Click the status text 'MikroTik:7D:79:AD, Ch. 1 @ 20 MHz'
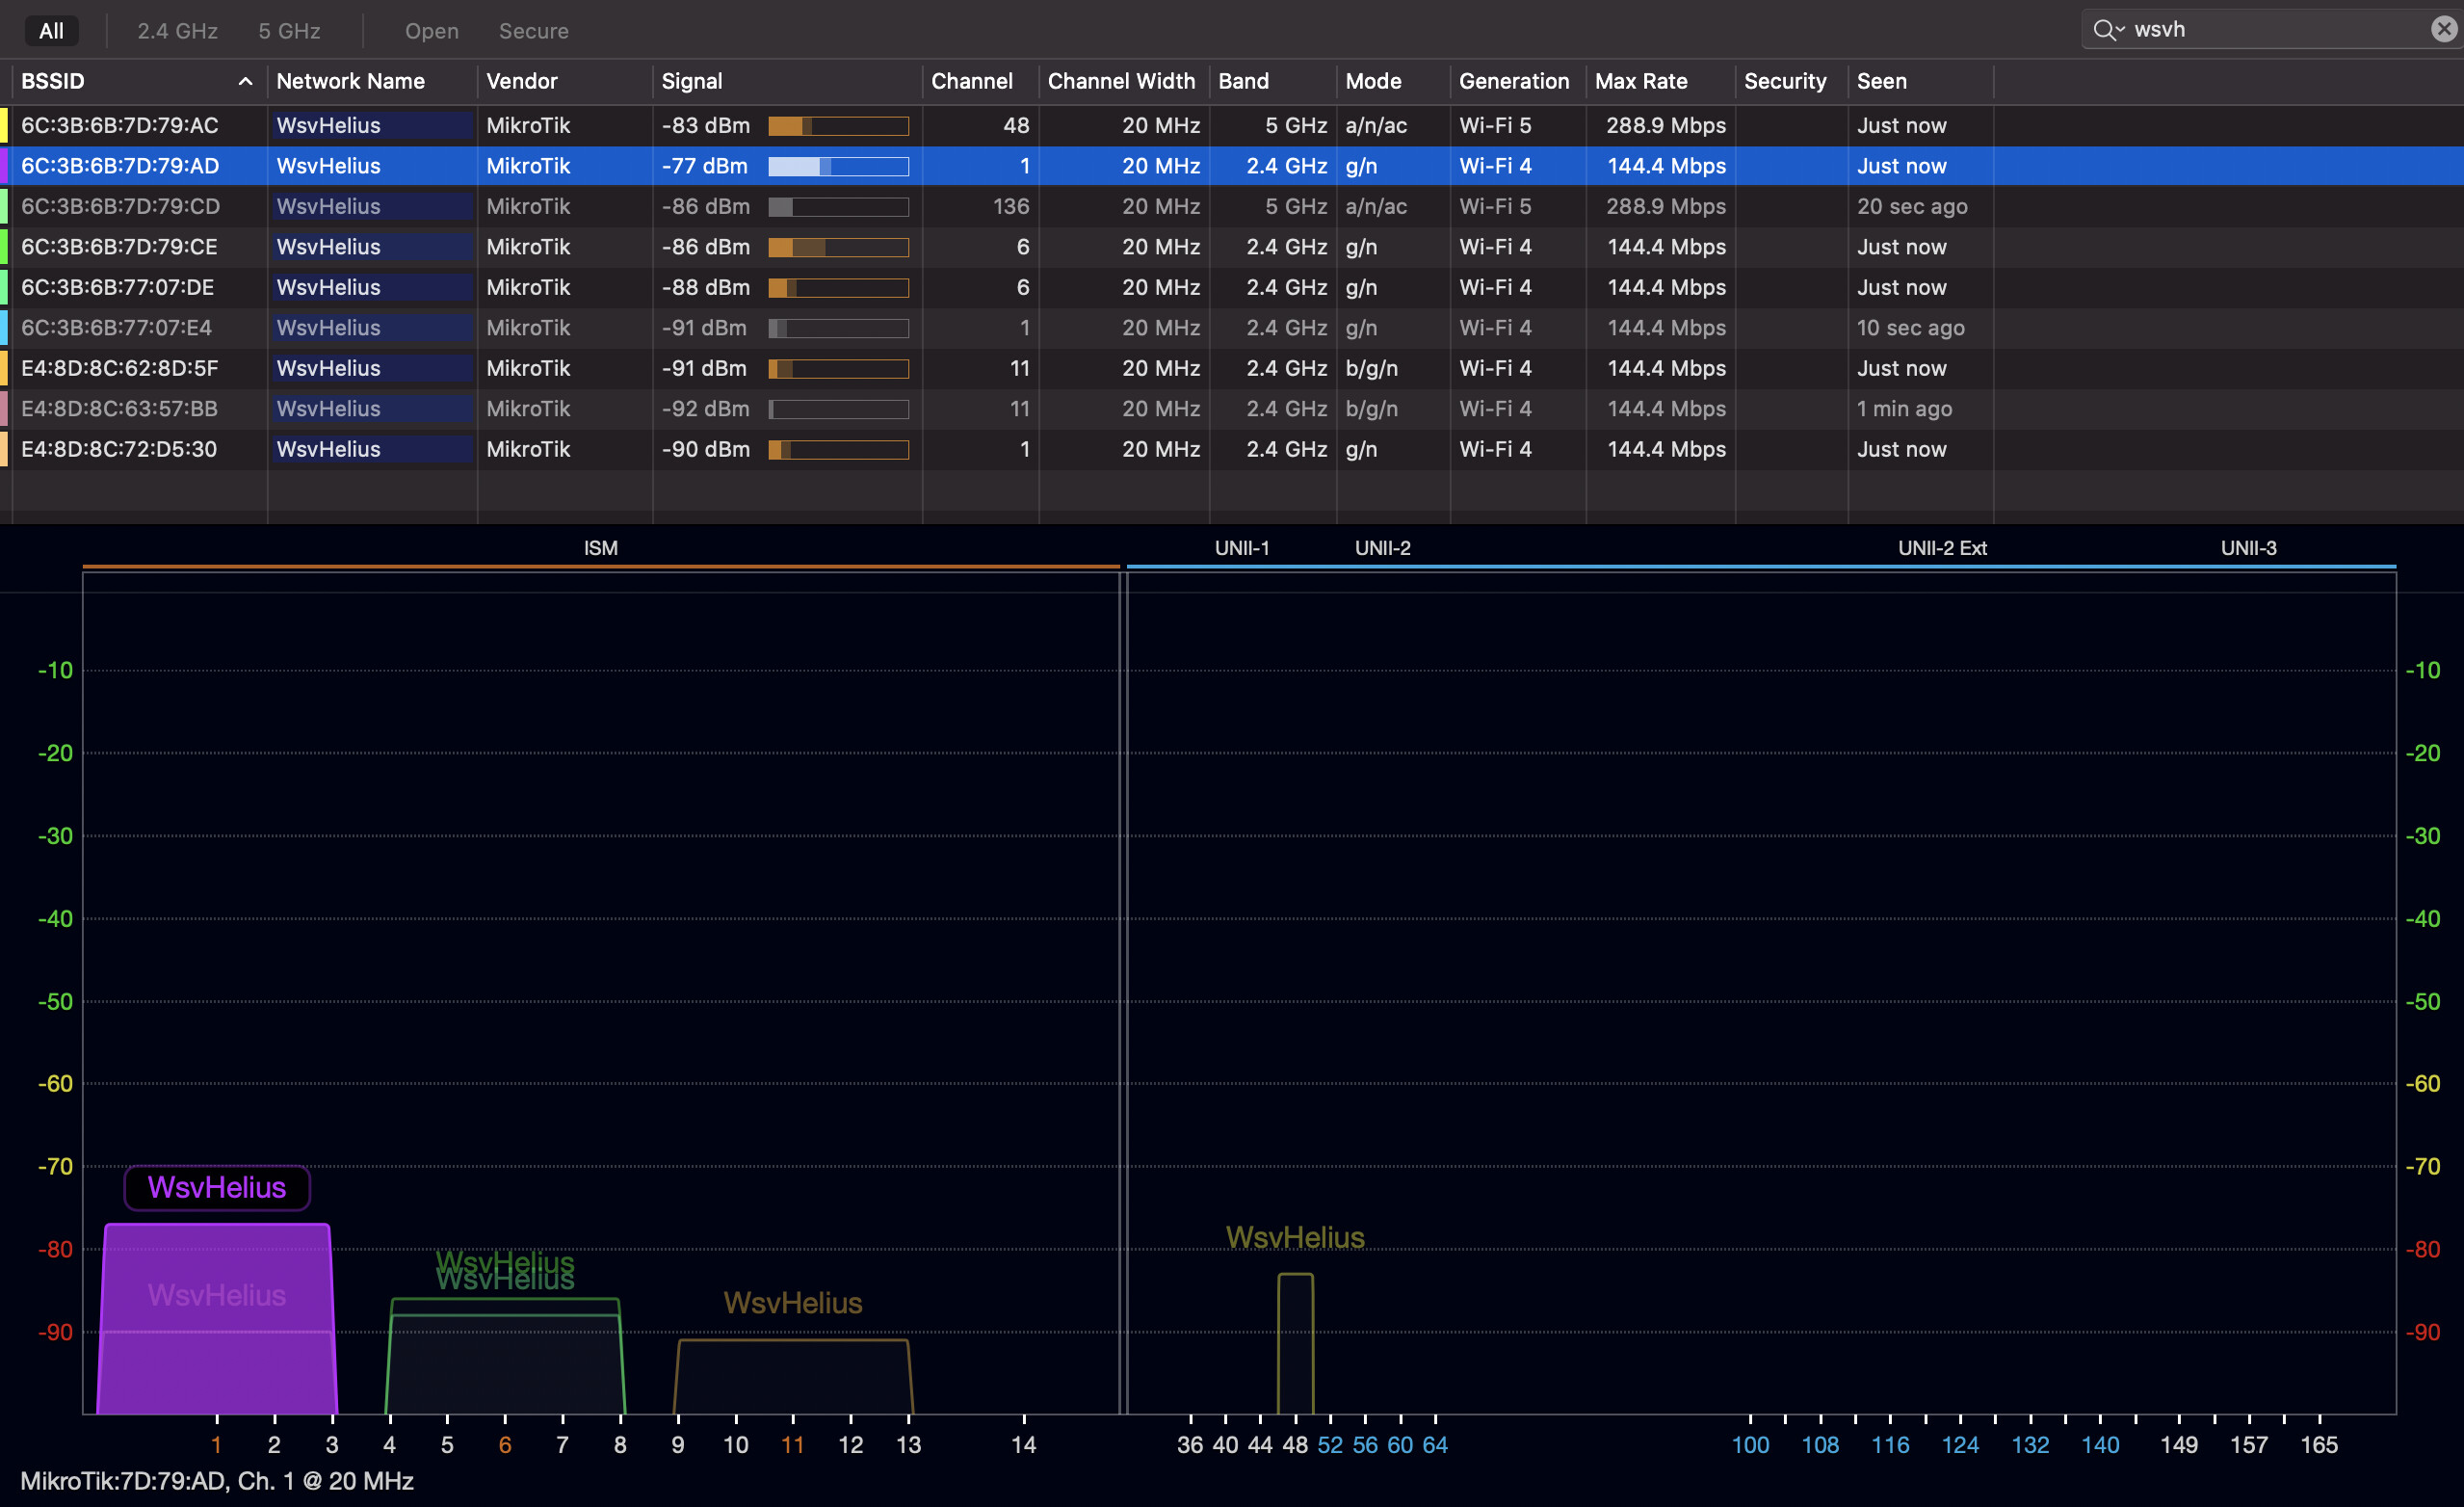The image size is (2464, 1507). click(217, 1481)
